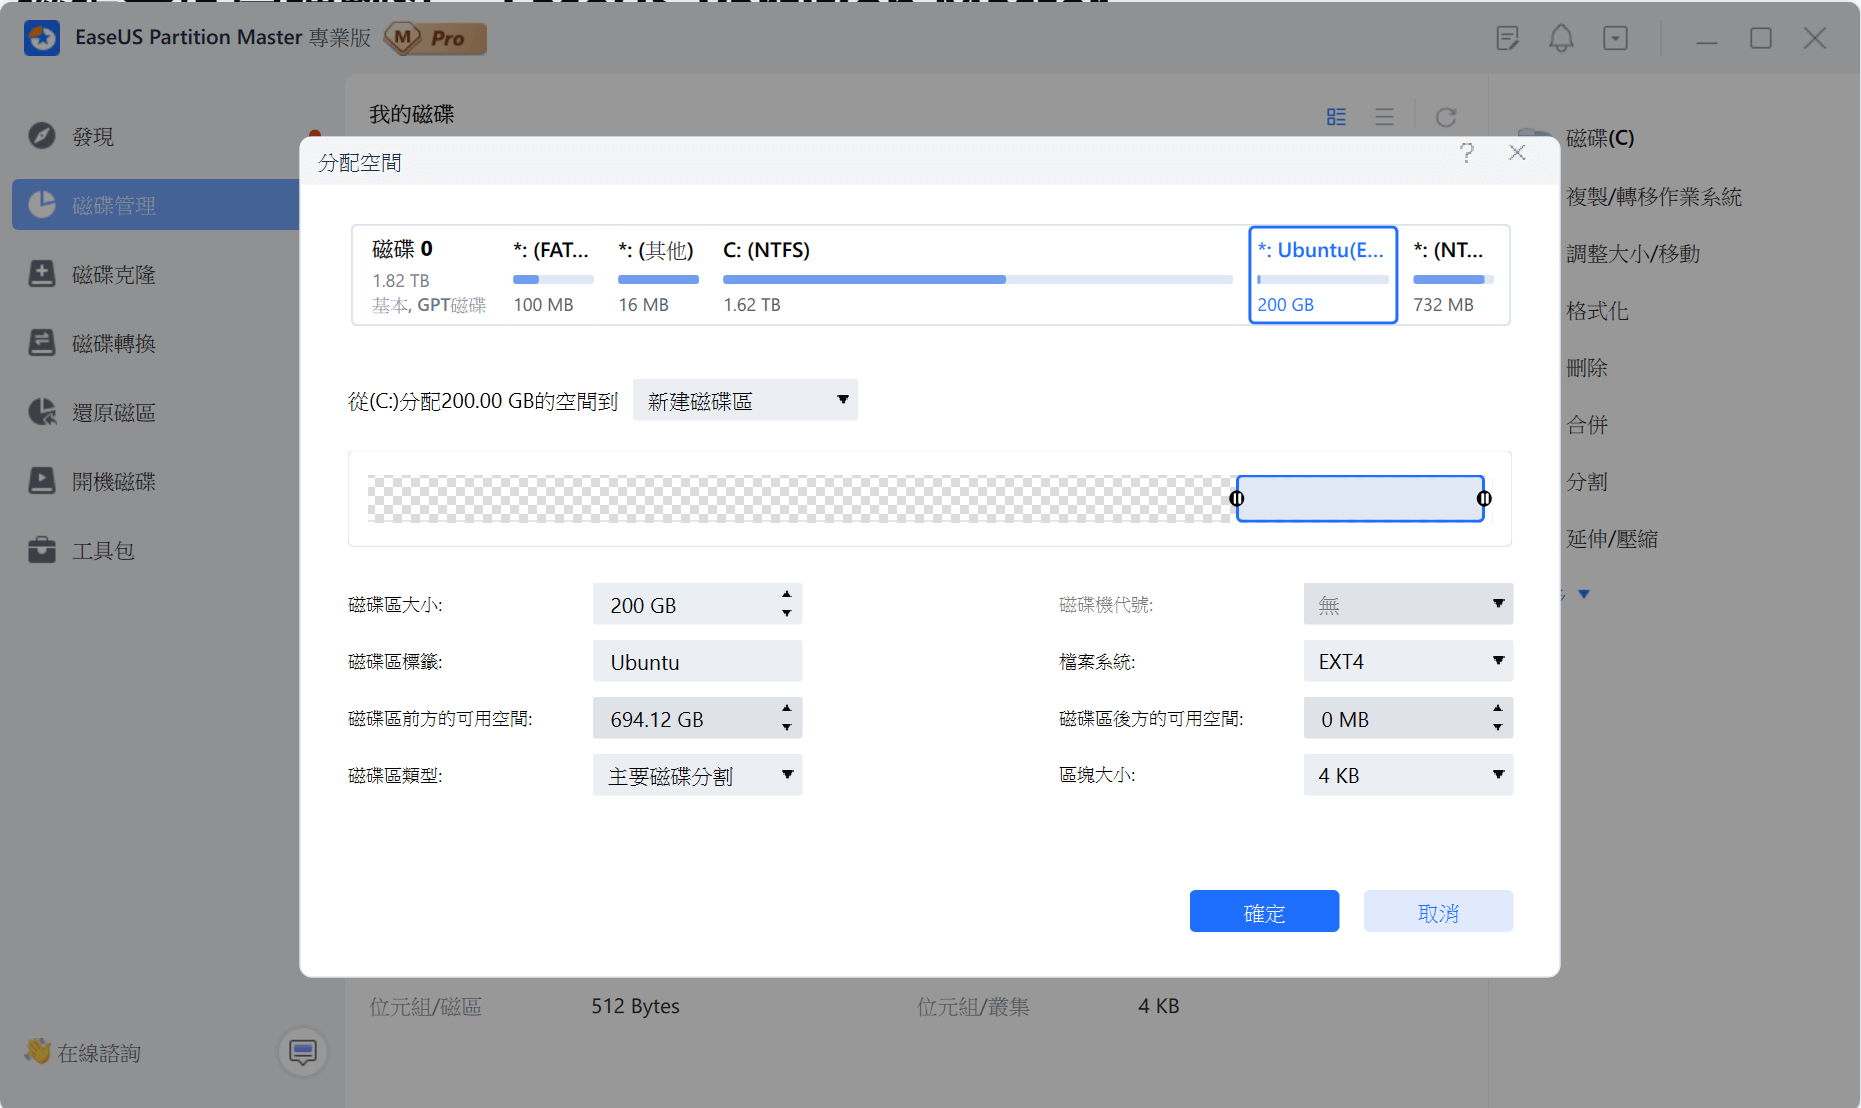Image resolution: width=1861 pixels, height=1108 pixels.
Task: Open the 檔案系統 EXT4 dropdown
Action: [1408, 661]
